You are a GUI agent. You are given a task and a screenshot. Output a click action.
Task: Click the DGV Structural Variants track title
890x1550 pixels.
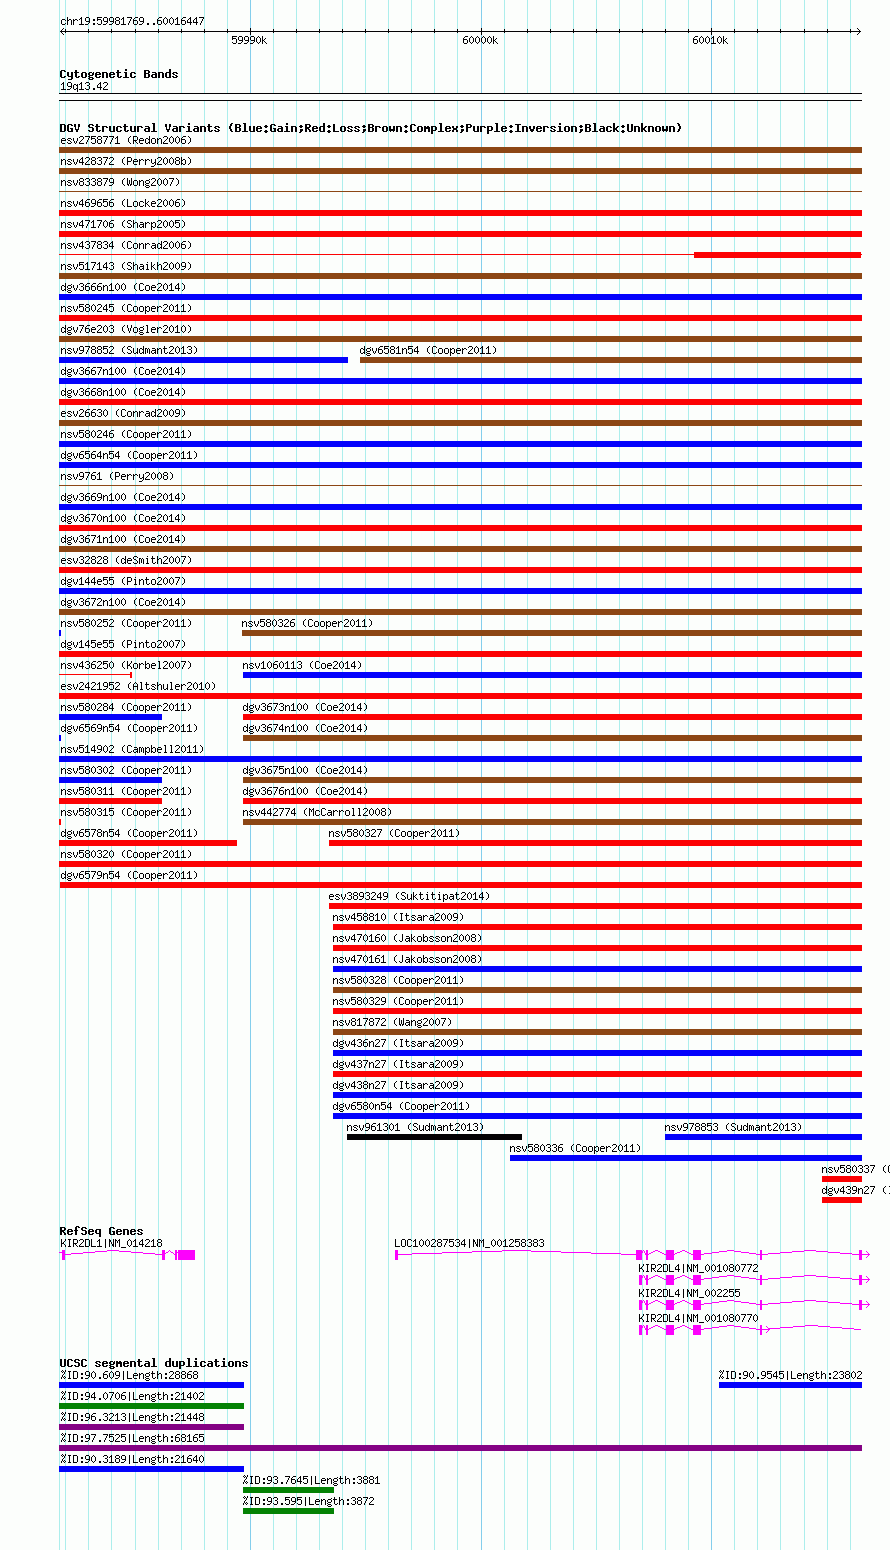(370, 128)
